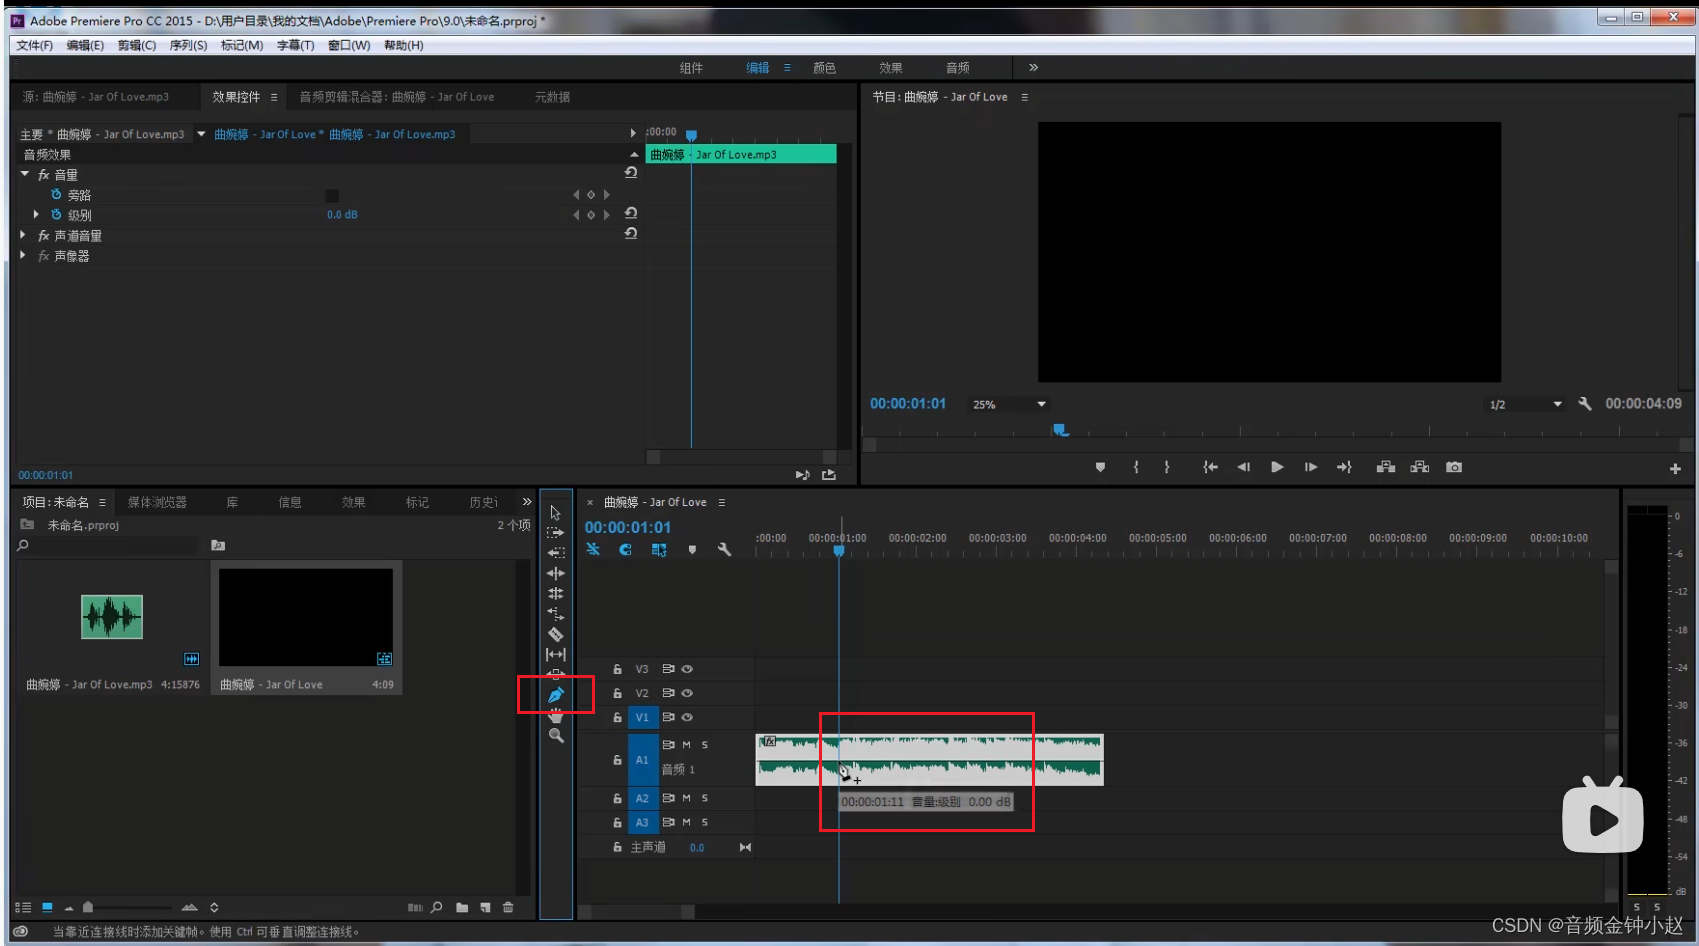Mark In point in program monitor
Image resolution: width=1699 pixels, height=946 pixels.
pos(1136,467)
